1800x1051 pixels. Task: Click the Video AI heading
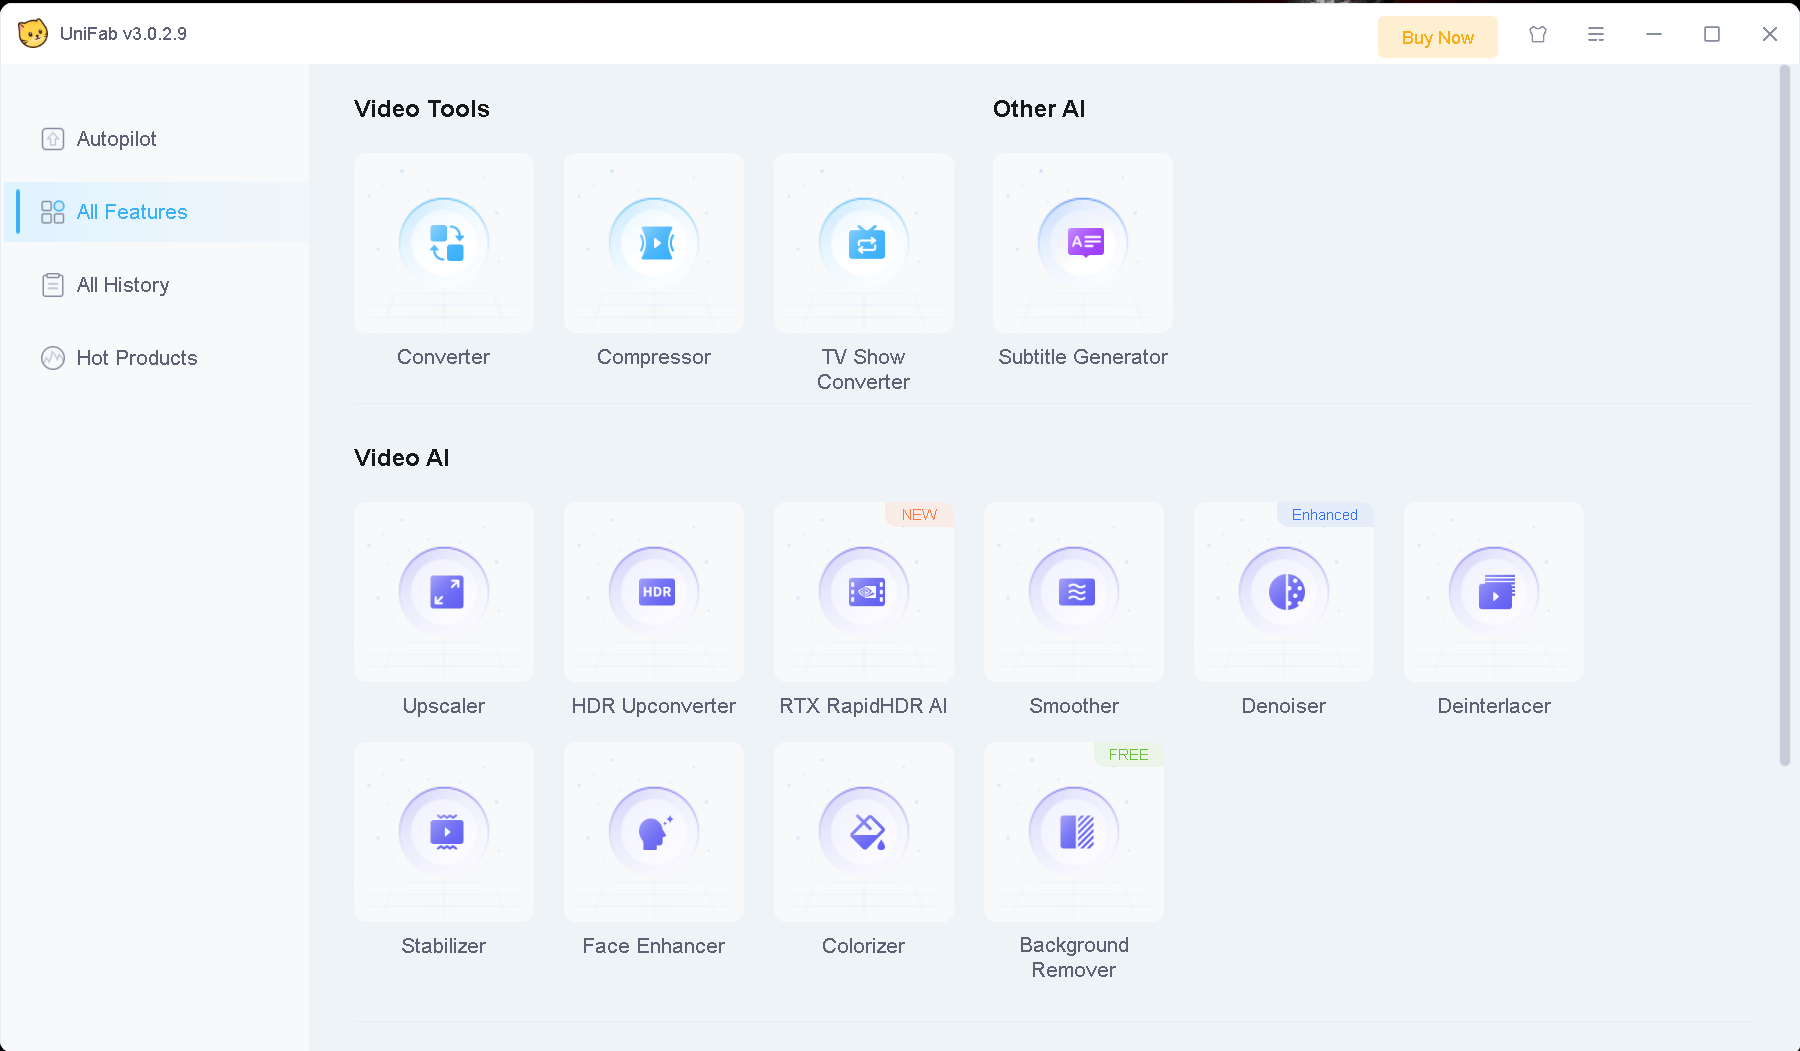point(402,458)
